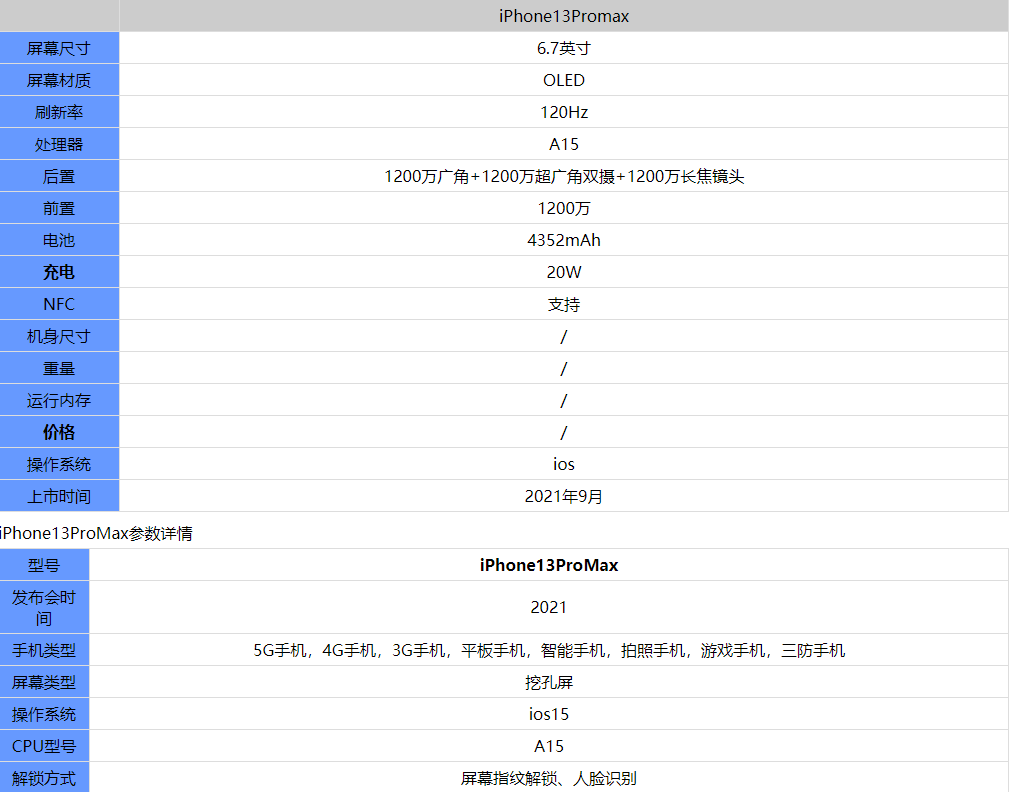Image resolution: width=1010 pixels, height=792 pixels.
Task: Click the 6.7英寸 value cell
Action: coord(563,48)
